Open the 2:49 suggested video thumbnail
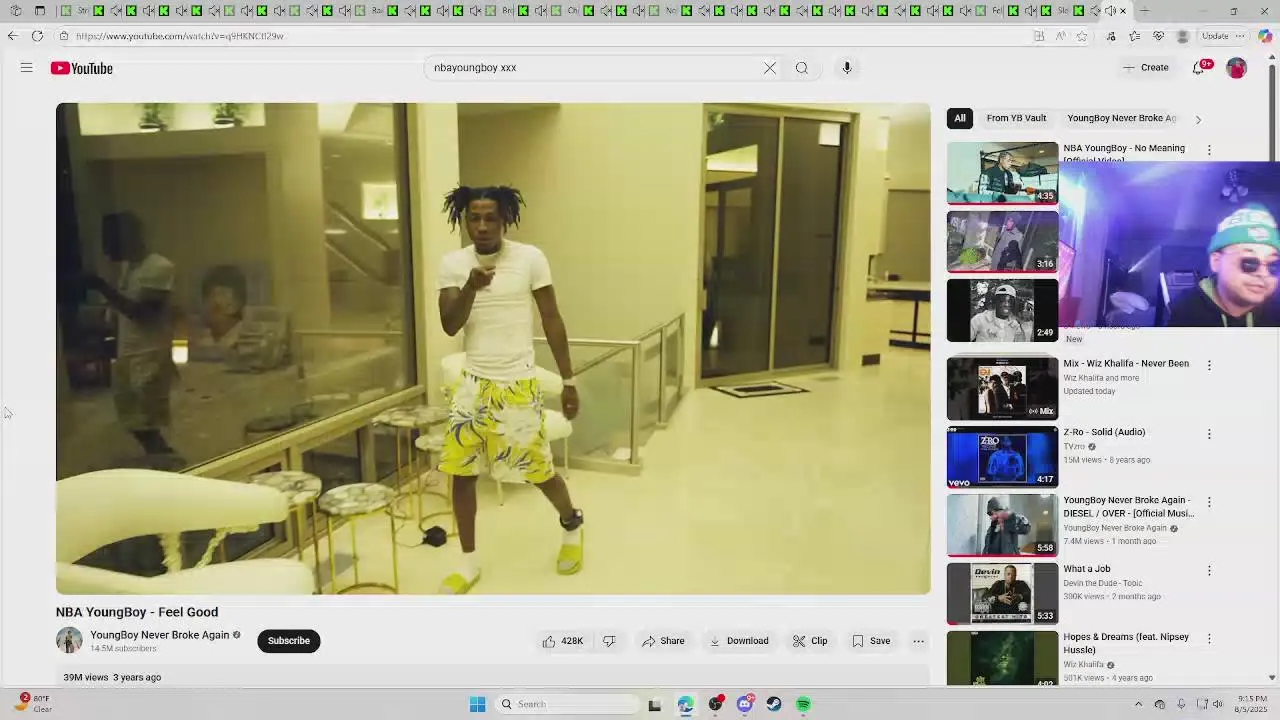The height and width of the screenshot is (720, 1280). [1002, 309]
